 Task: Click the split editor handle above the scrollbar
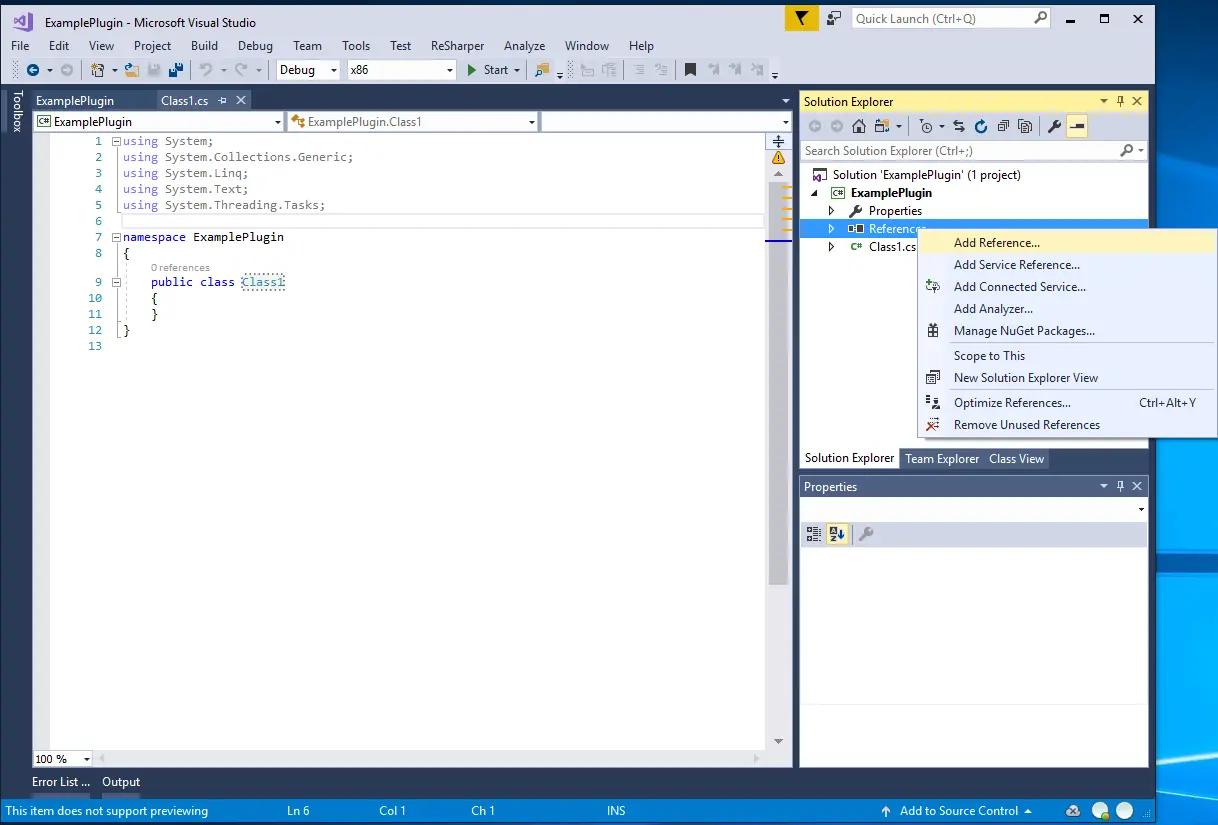(778, 141)
